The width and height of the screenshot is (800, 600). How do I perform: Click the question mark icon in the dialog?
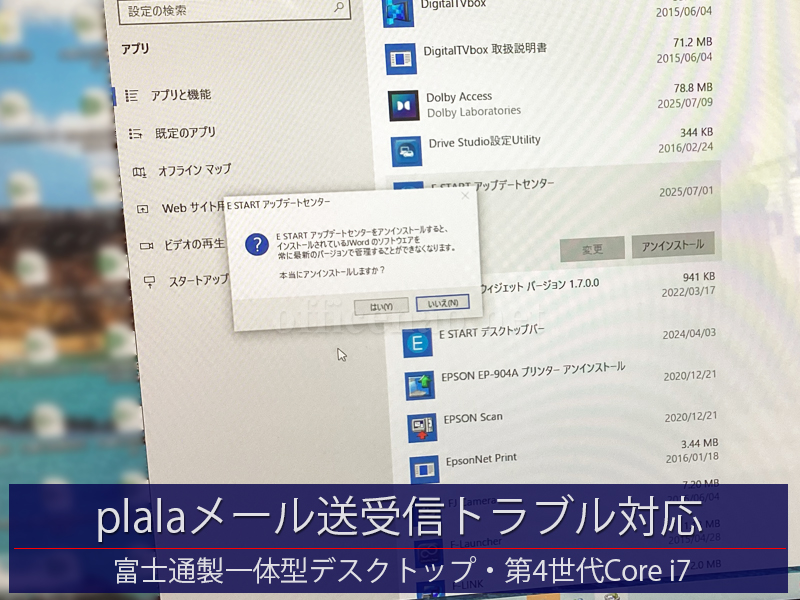pyautogui.click(x=257, y=245)
